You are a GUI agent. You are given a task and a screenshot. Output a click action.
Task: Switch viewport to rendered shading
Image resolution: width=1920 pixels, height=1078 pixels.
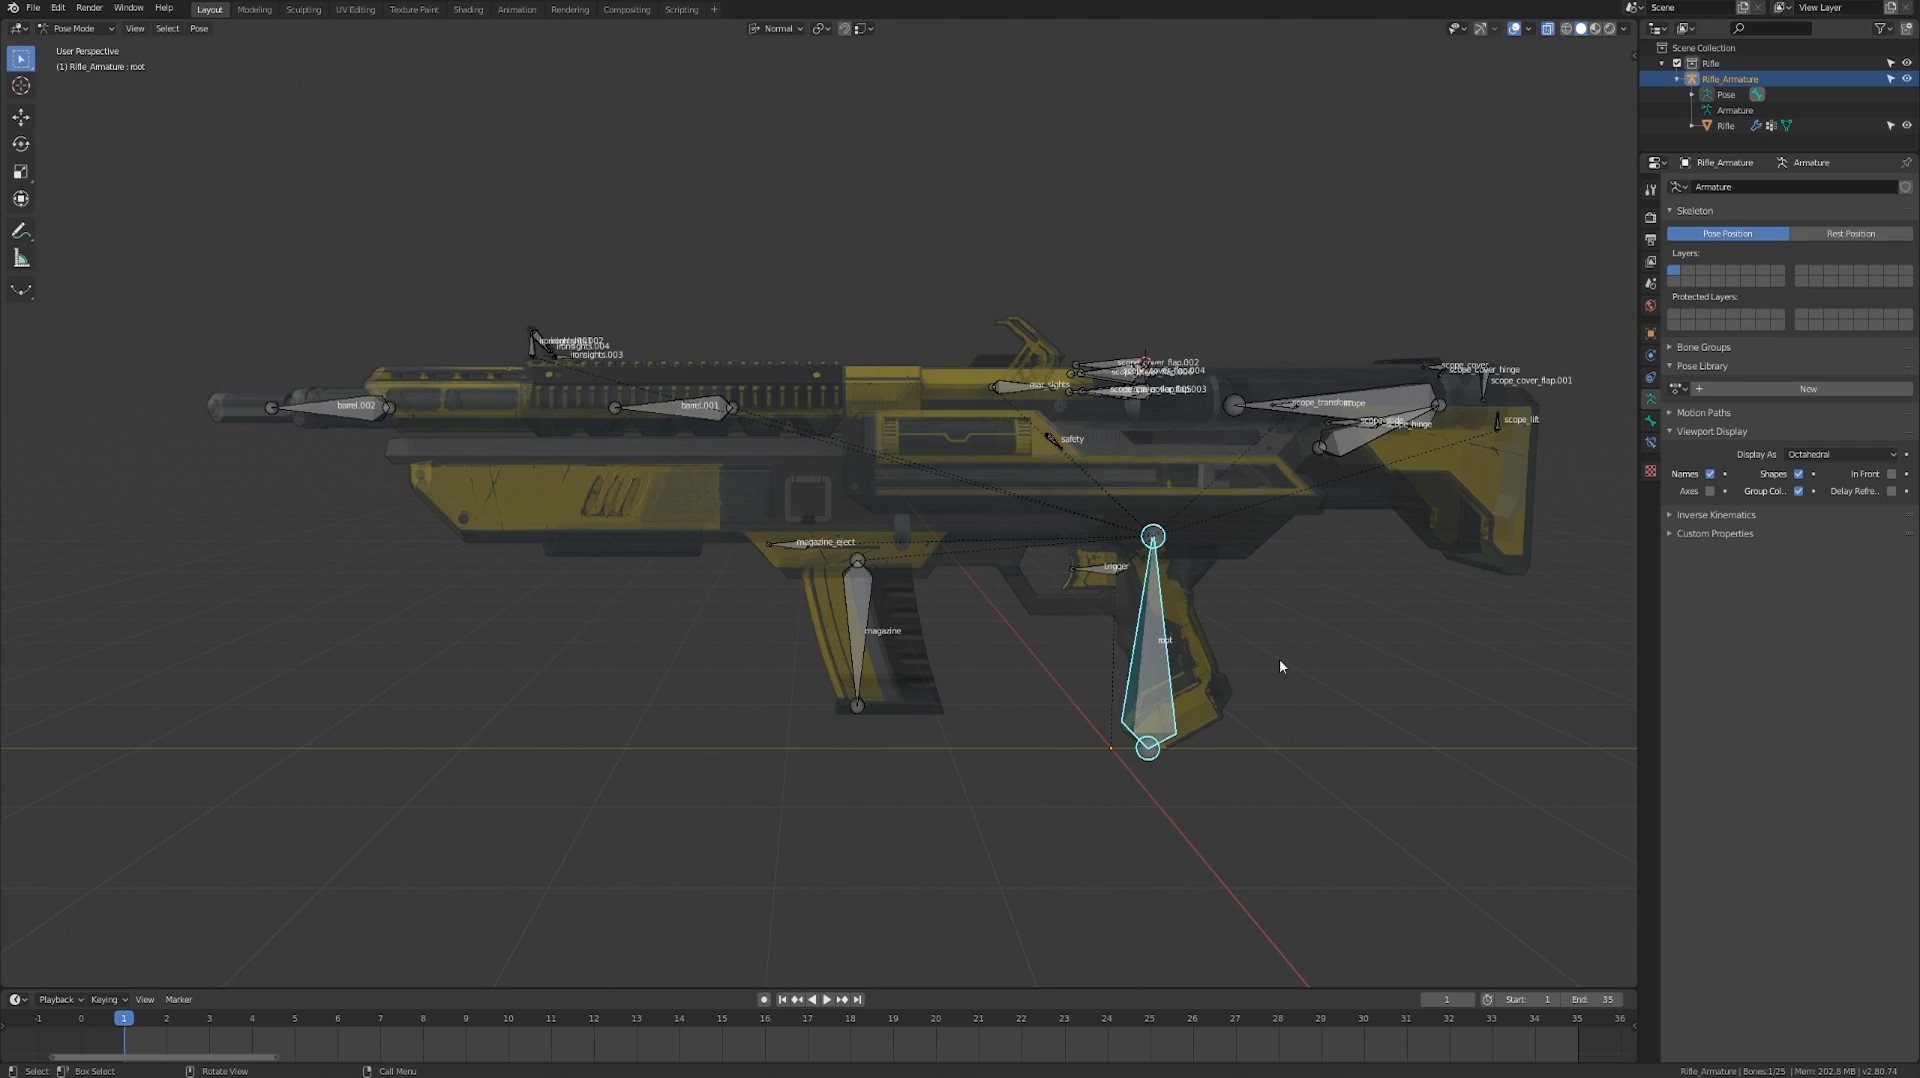coord(1609,29)
